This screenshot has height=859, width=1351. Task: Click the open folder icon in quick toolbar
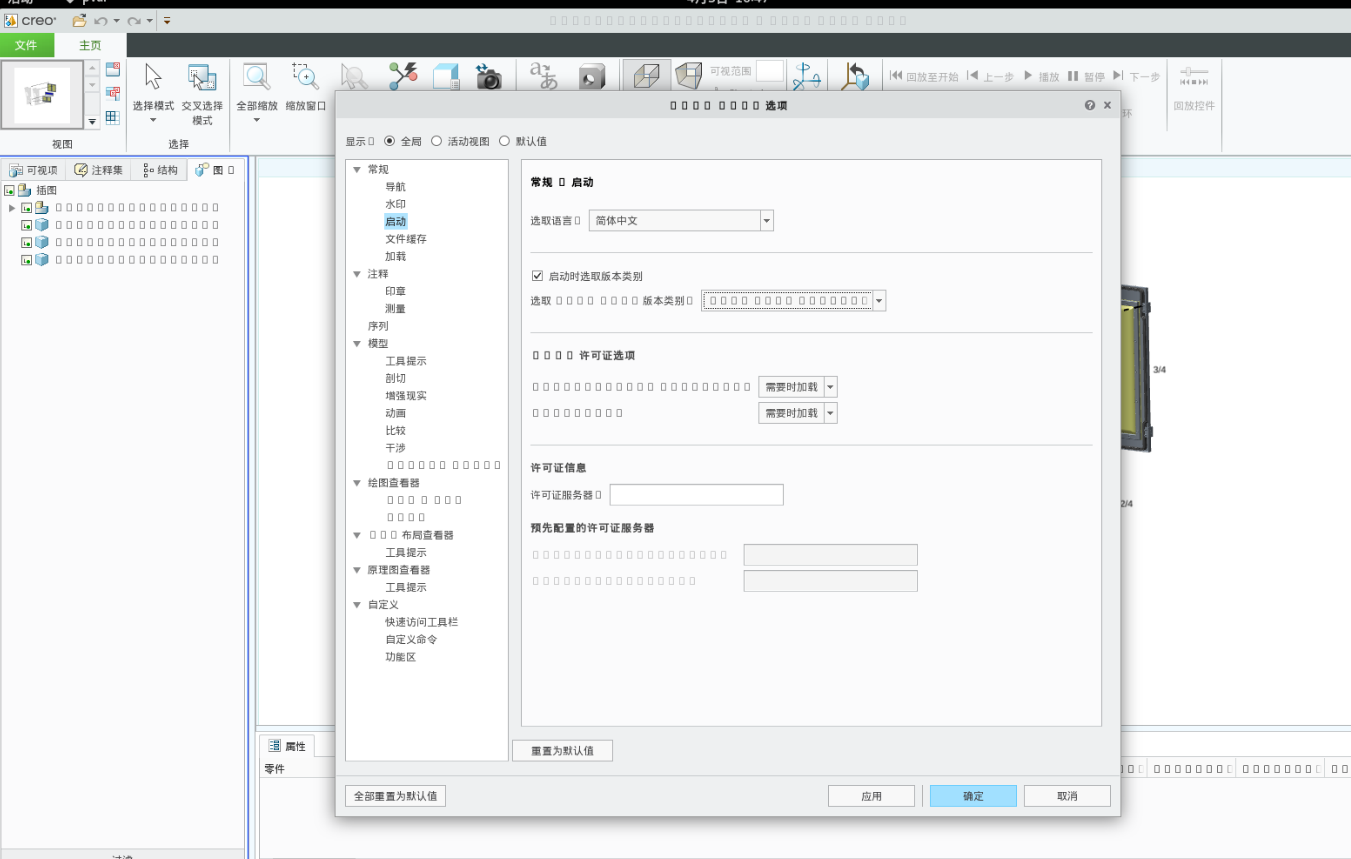click(79, 20)
